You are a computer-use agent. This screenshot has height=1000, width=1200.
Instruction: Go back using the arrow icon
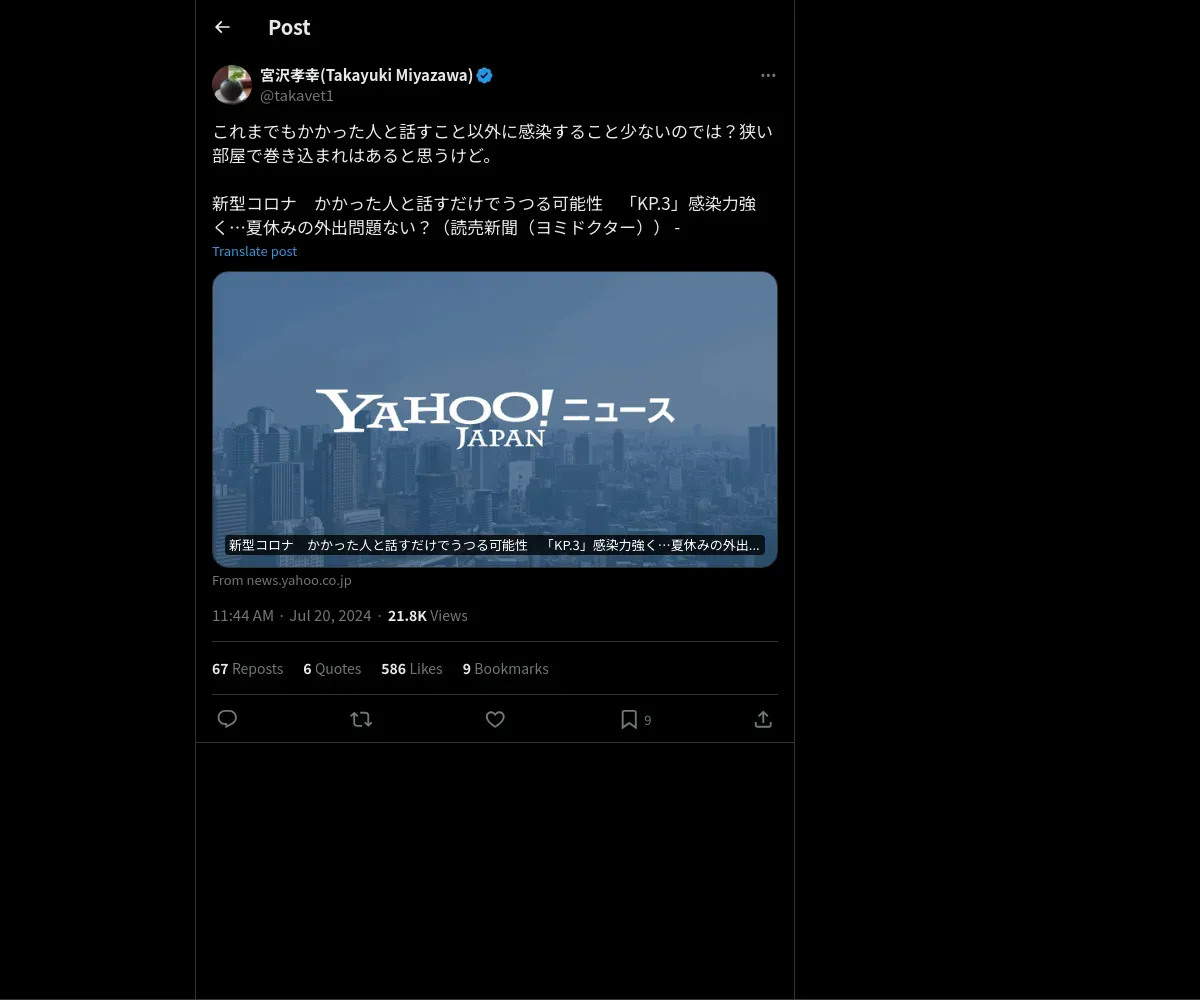click(x=222, y=27)
